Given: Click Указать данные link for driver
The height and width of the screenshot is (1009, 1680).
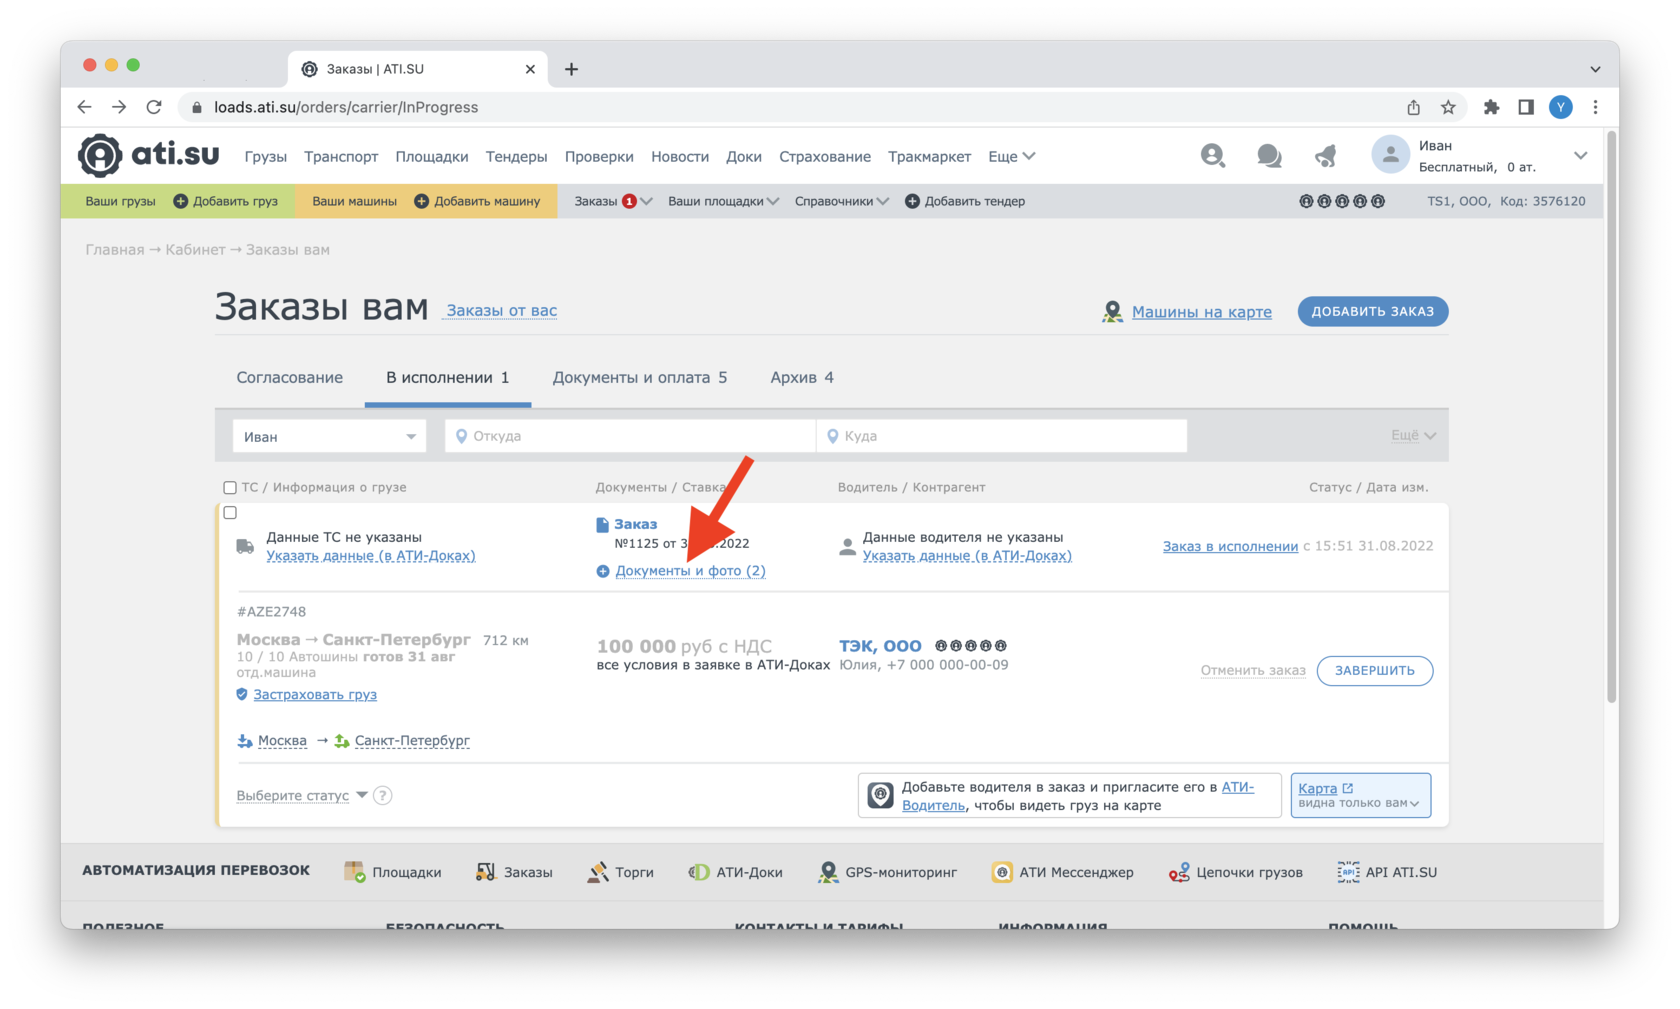Looking at the screenshot, I should (x=967, y=556).
